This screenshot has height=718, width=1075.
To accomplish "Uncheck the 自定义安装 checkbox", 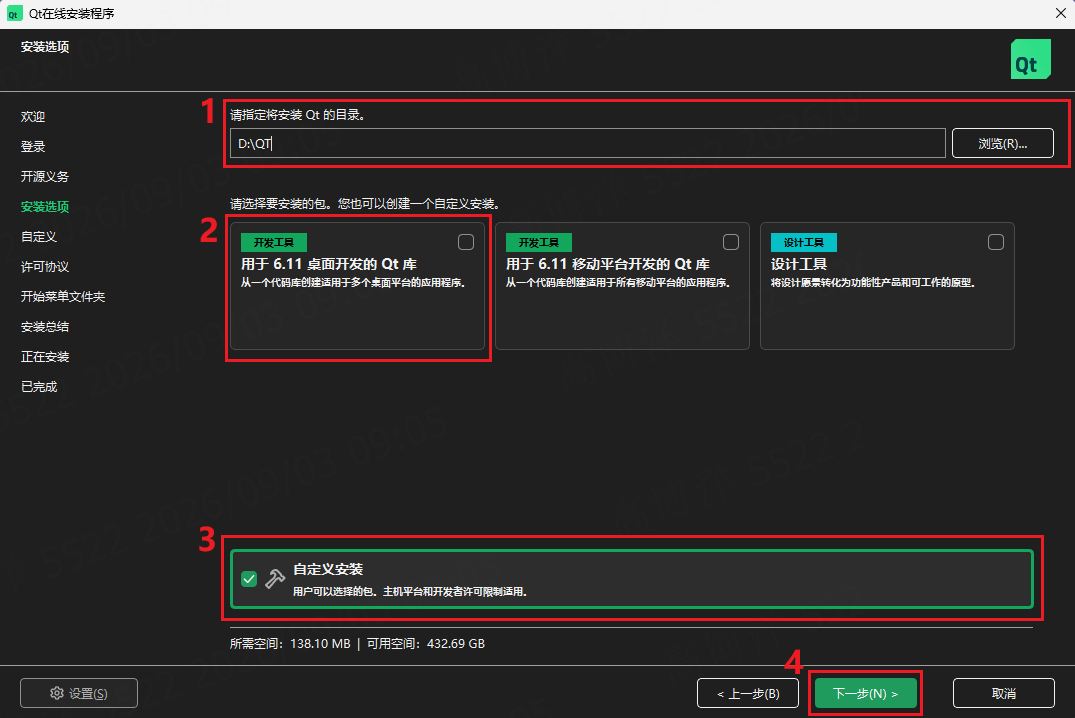I will point(249,579).
